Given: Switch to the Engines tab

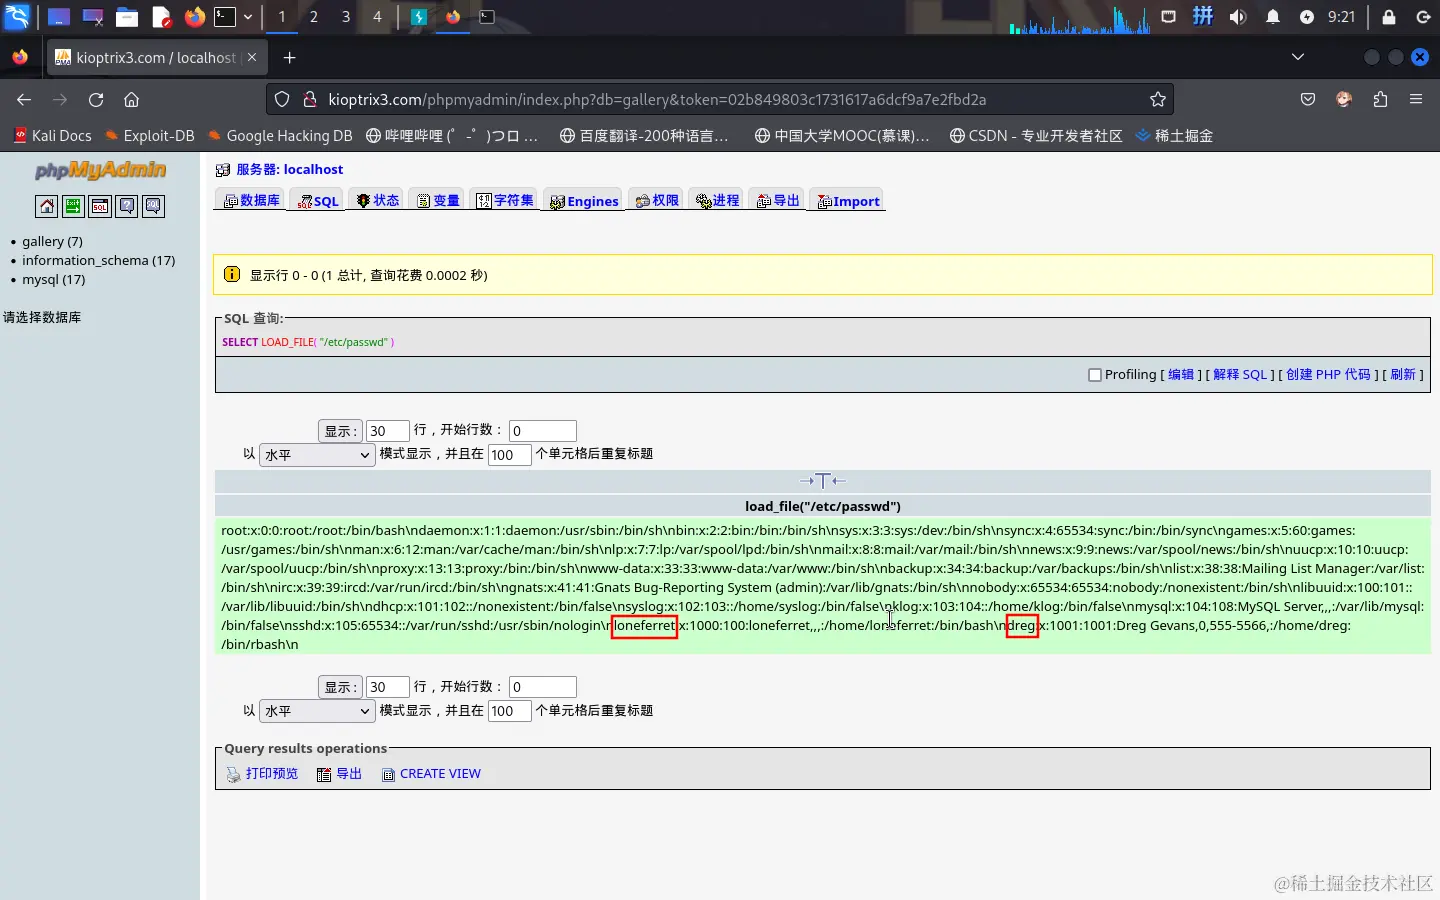Looking at the screenshot, I should pyautogui.click(x=584, y=200).
